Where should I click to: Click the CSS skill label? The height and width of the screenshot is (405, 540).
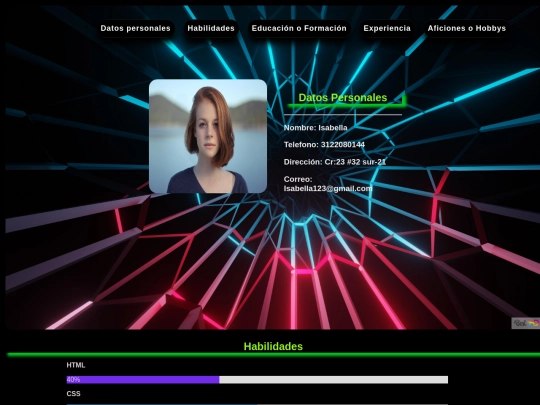[73, 394]
